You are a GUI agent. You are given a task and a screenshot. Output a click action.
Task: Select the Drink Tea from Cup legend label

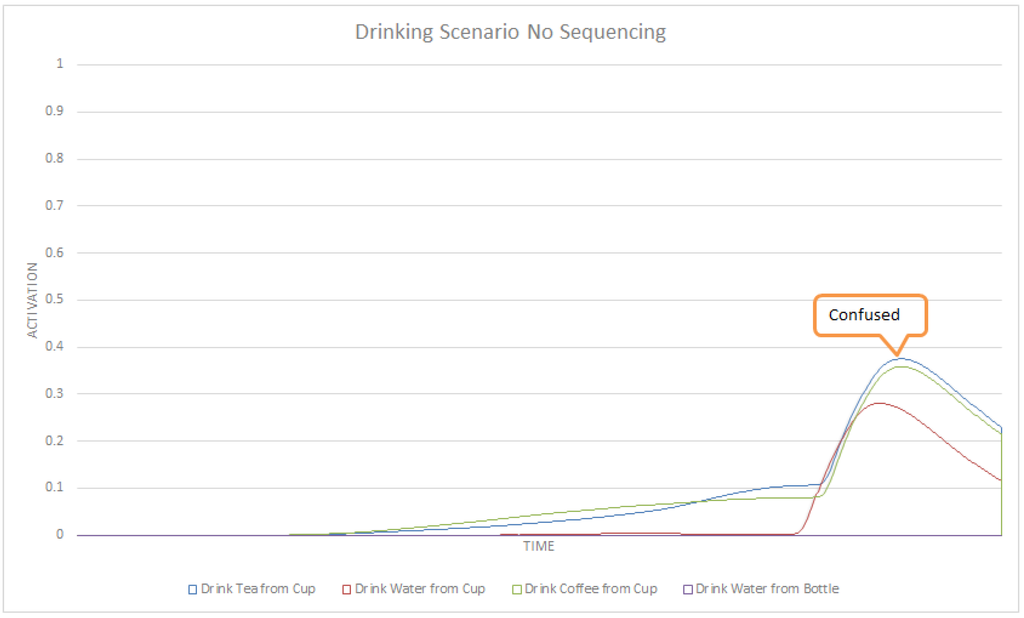pos(258,589)
